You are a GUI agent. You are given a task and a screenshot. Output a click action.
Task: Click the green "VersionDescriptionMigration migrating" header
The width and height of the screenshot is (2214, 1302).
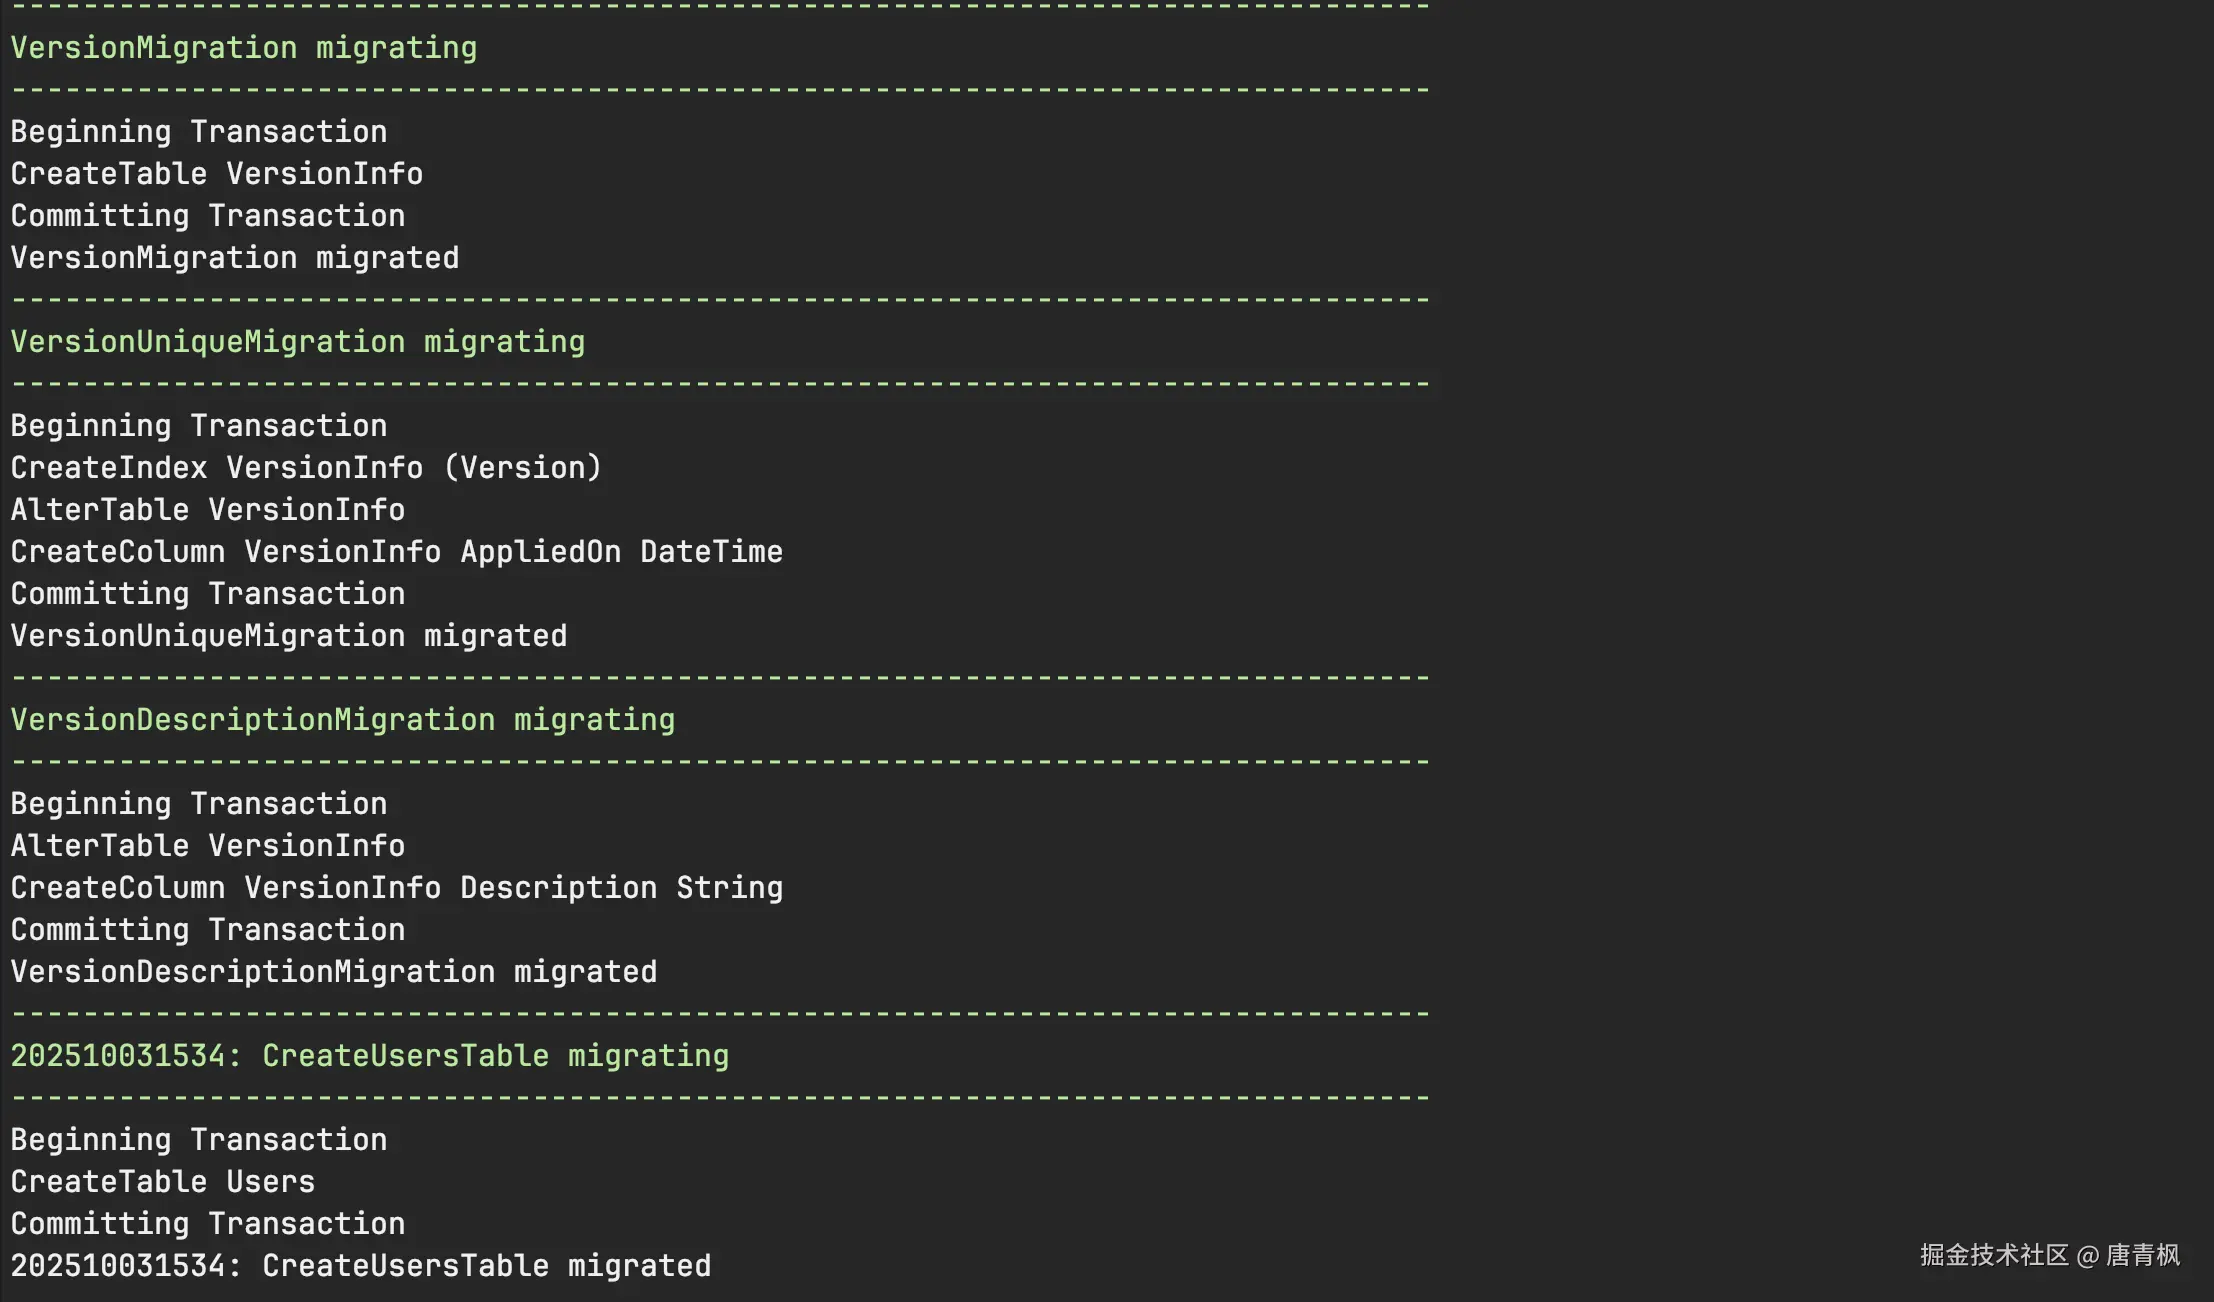tap(342, 720)
